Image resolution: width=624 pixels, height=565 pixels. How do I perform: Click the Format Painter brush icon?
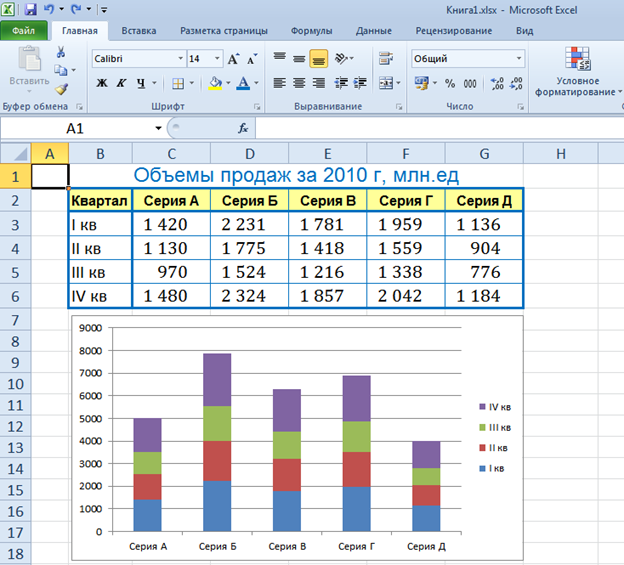(61, 88)
